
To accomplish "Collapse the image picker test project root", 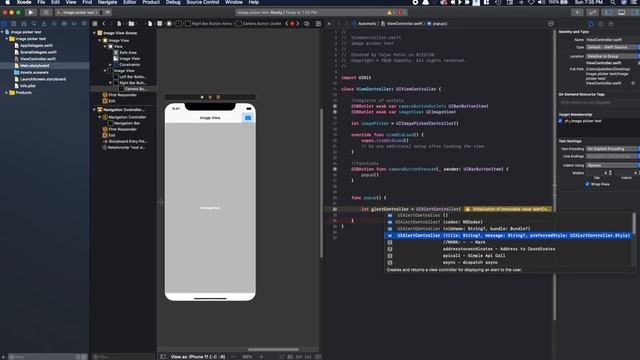I will tap(2, 32).
